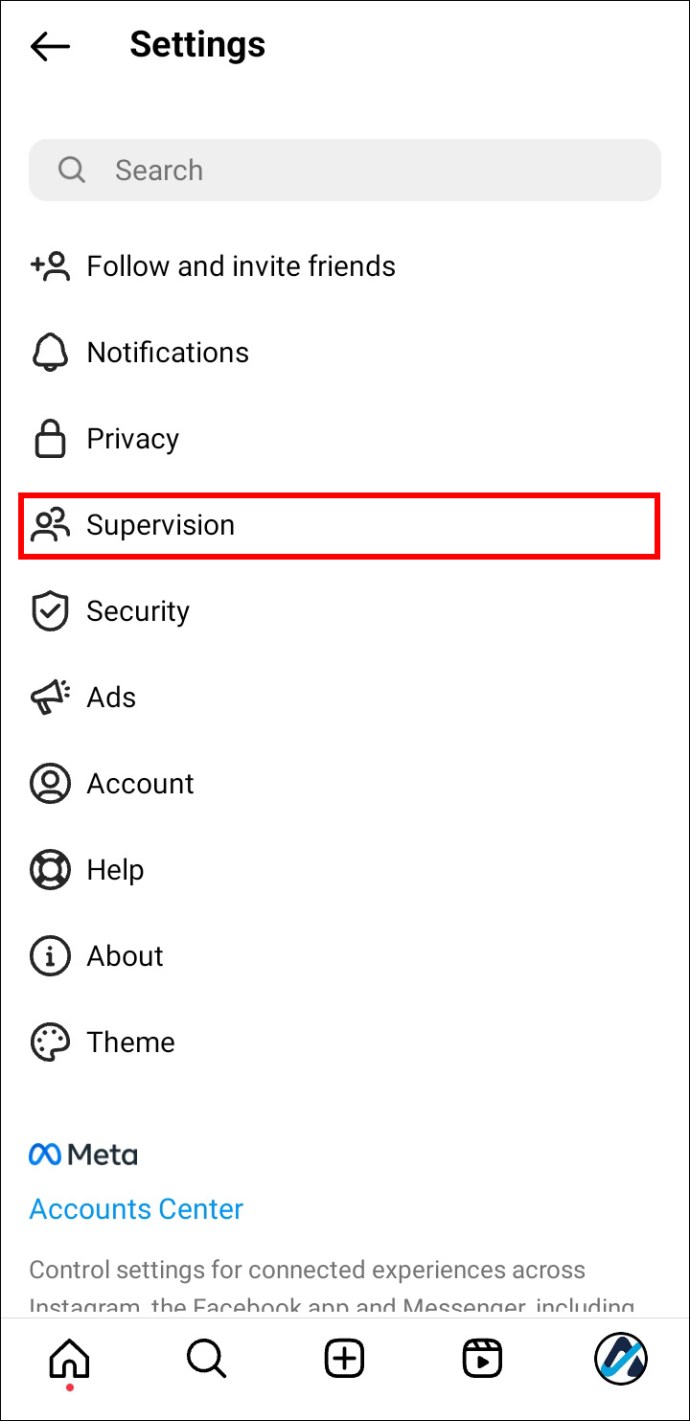Screen dimensions: 690x1421
Task: Tap the Ads megaphone icon
Action: point(50,697)
